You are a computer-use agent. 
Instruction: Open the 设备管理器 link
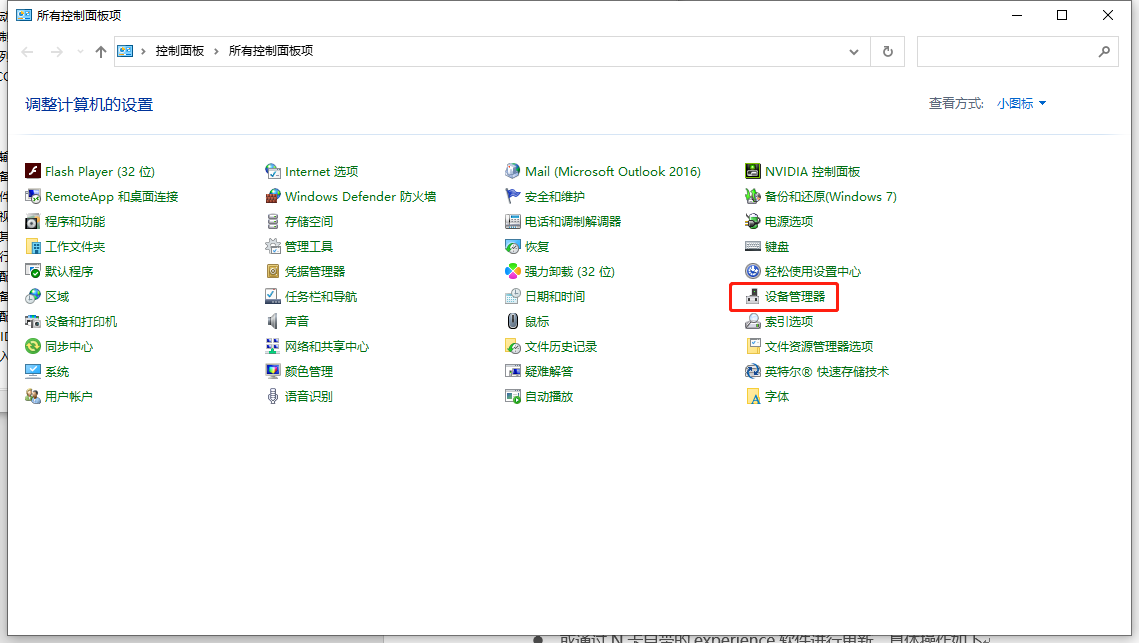click(795, 296)
